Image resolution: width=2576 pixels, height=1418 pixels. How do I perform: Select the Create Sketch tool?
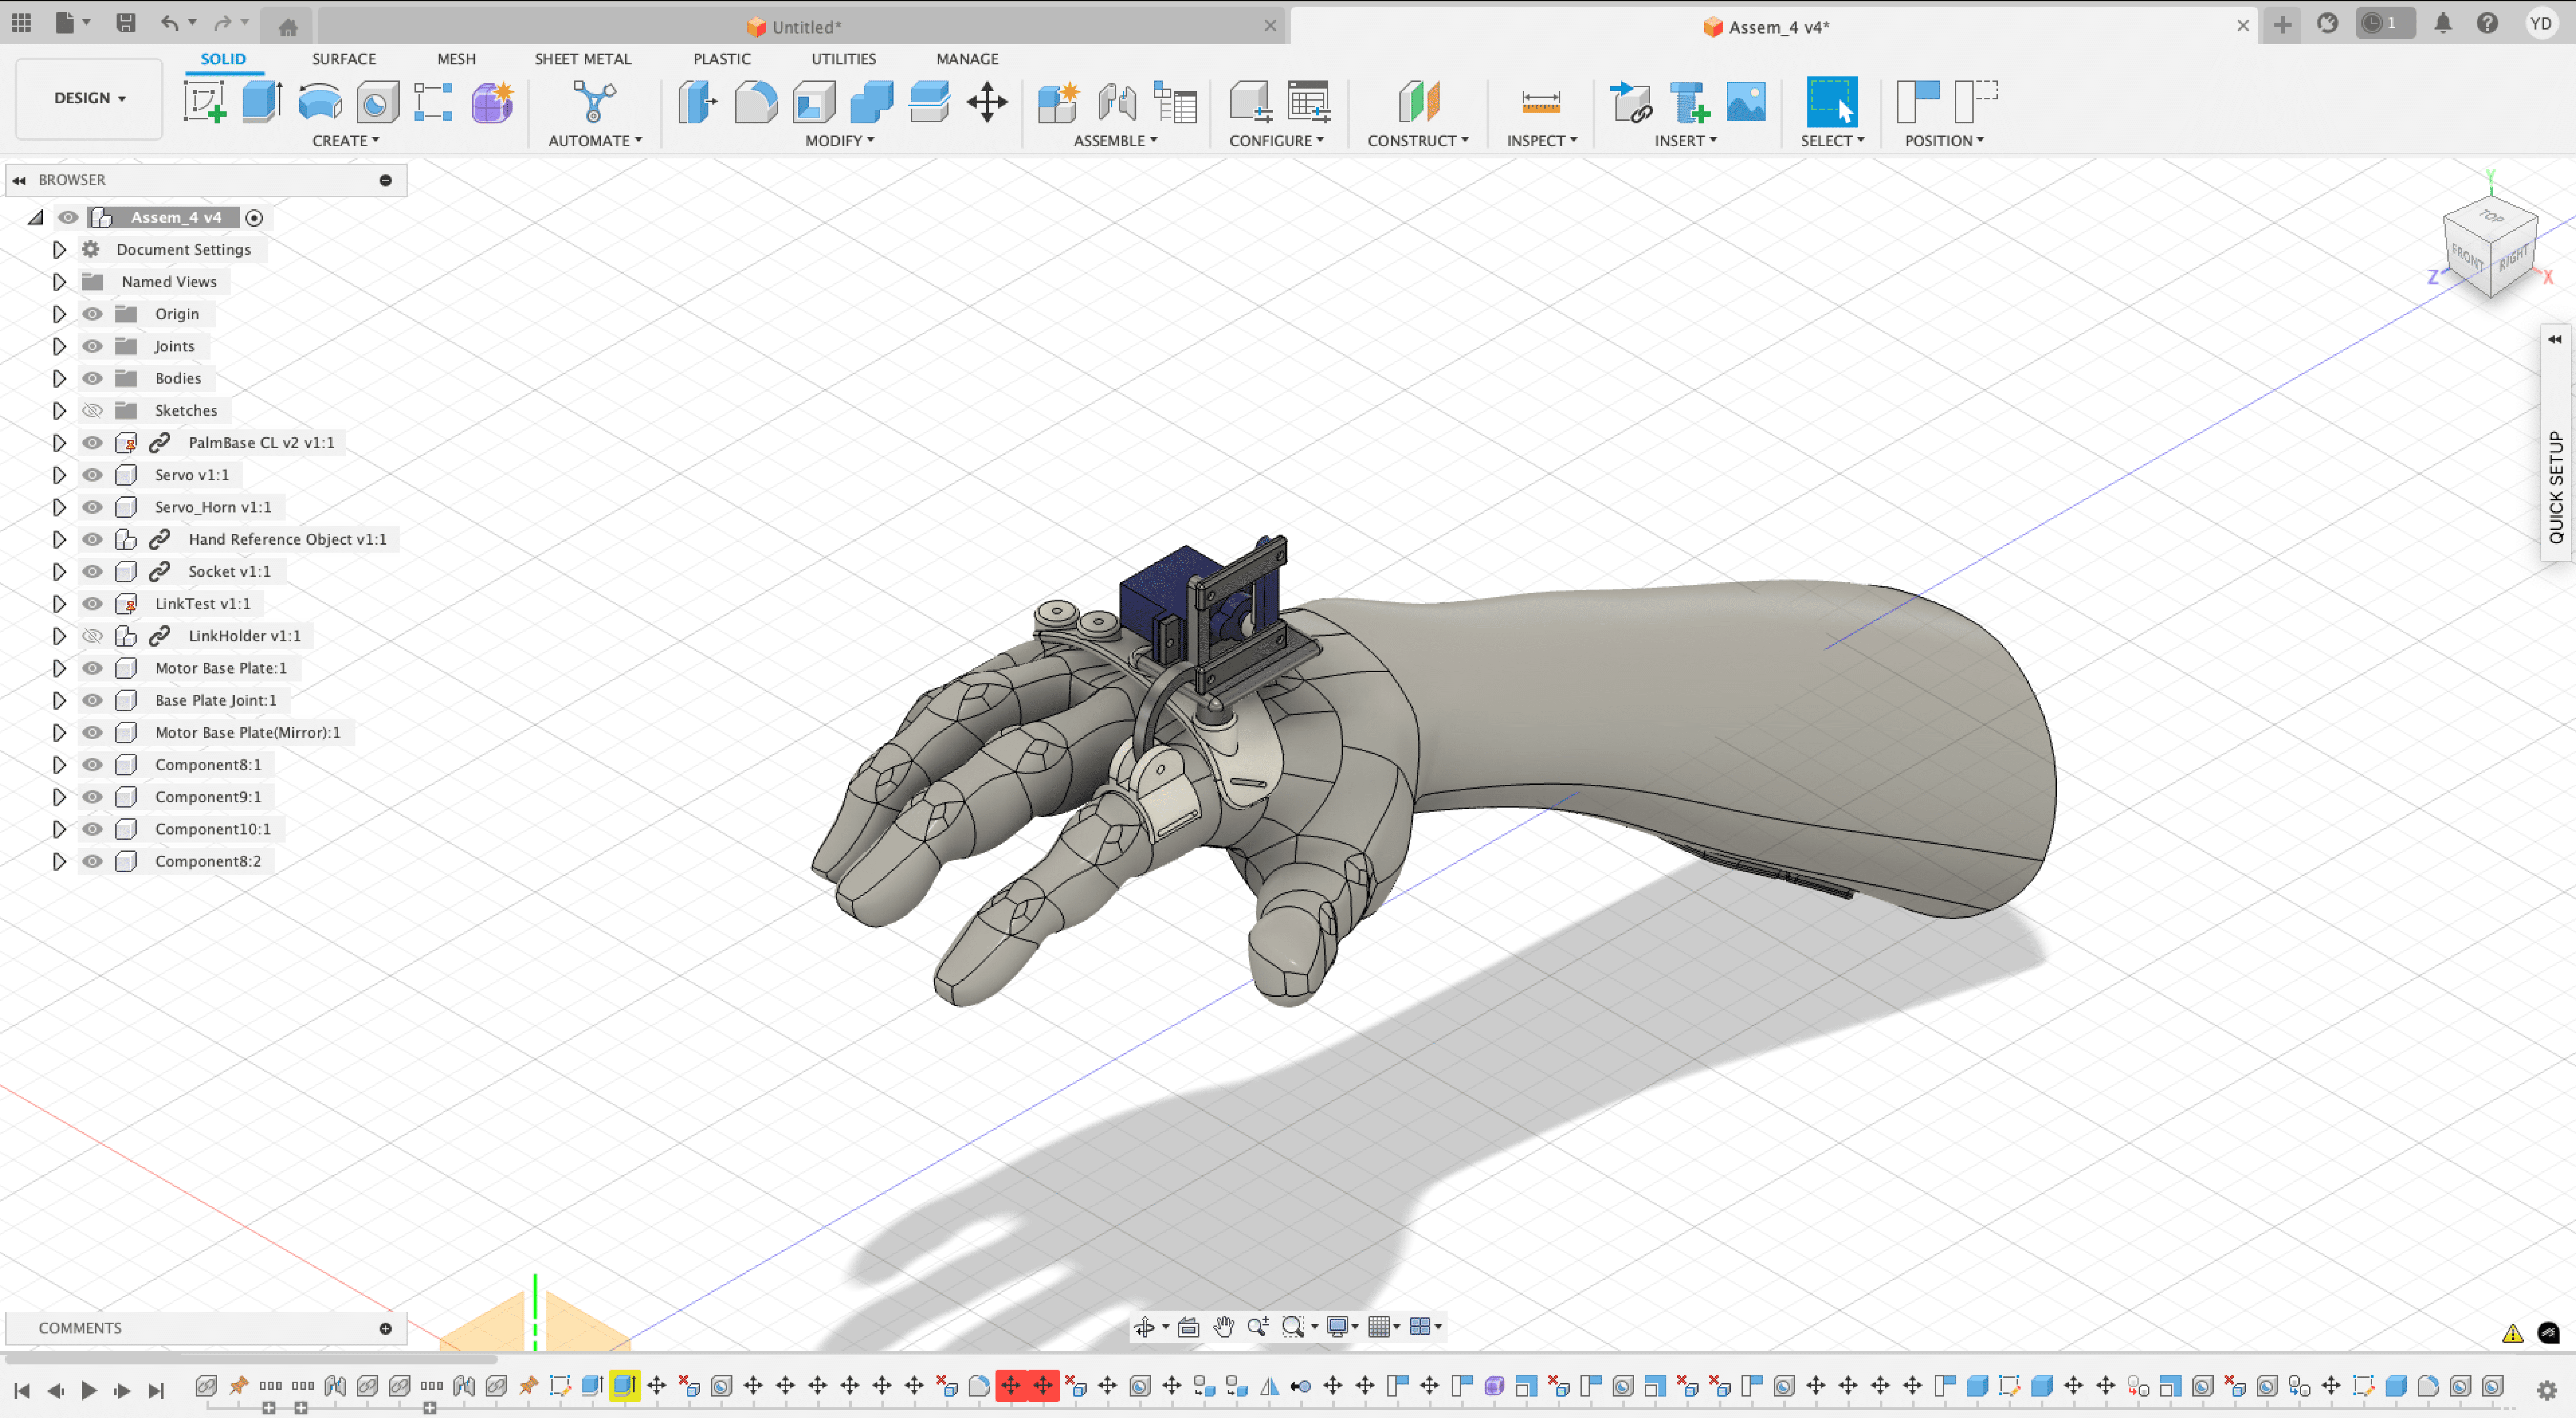[x=205, y=102]
